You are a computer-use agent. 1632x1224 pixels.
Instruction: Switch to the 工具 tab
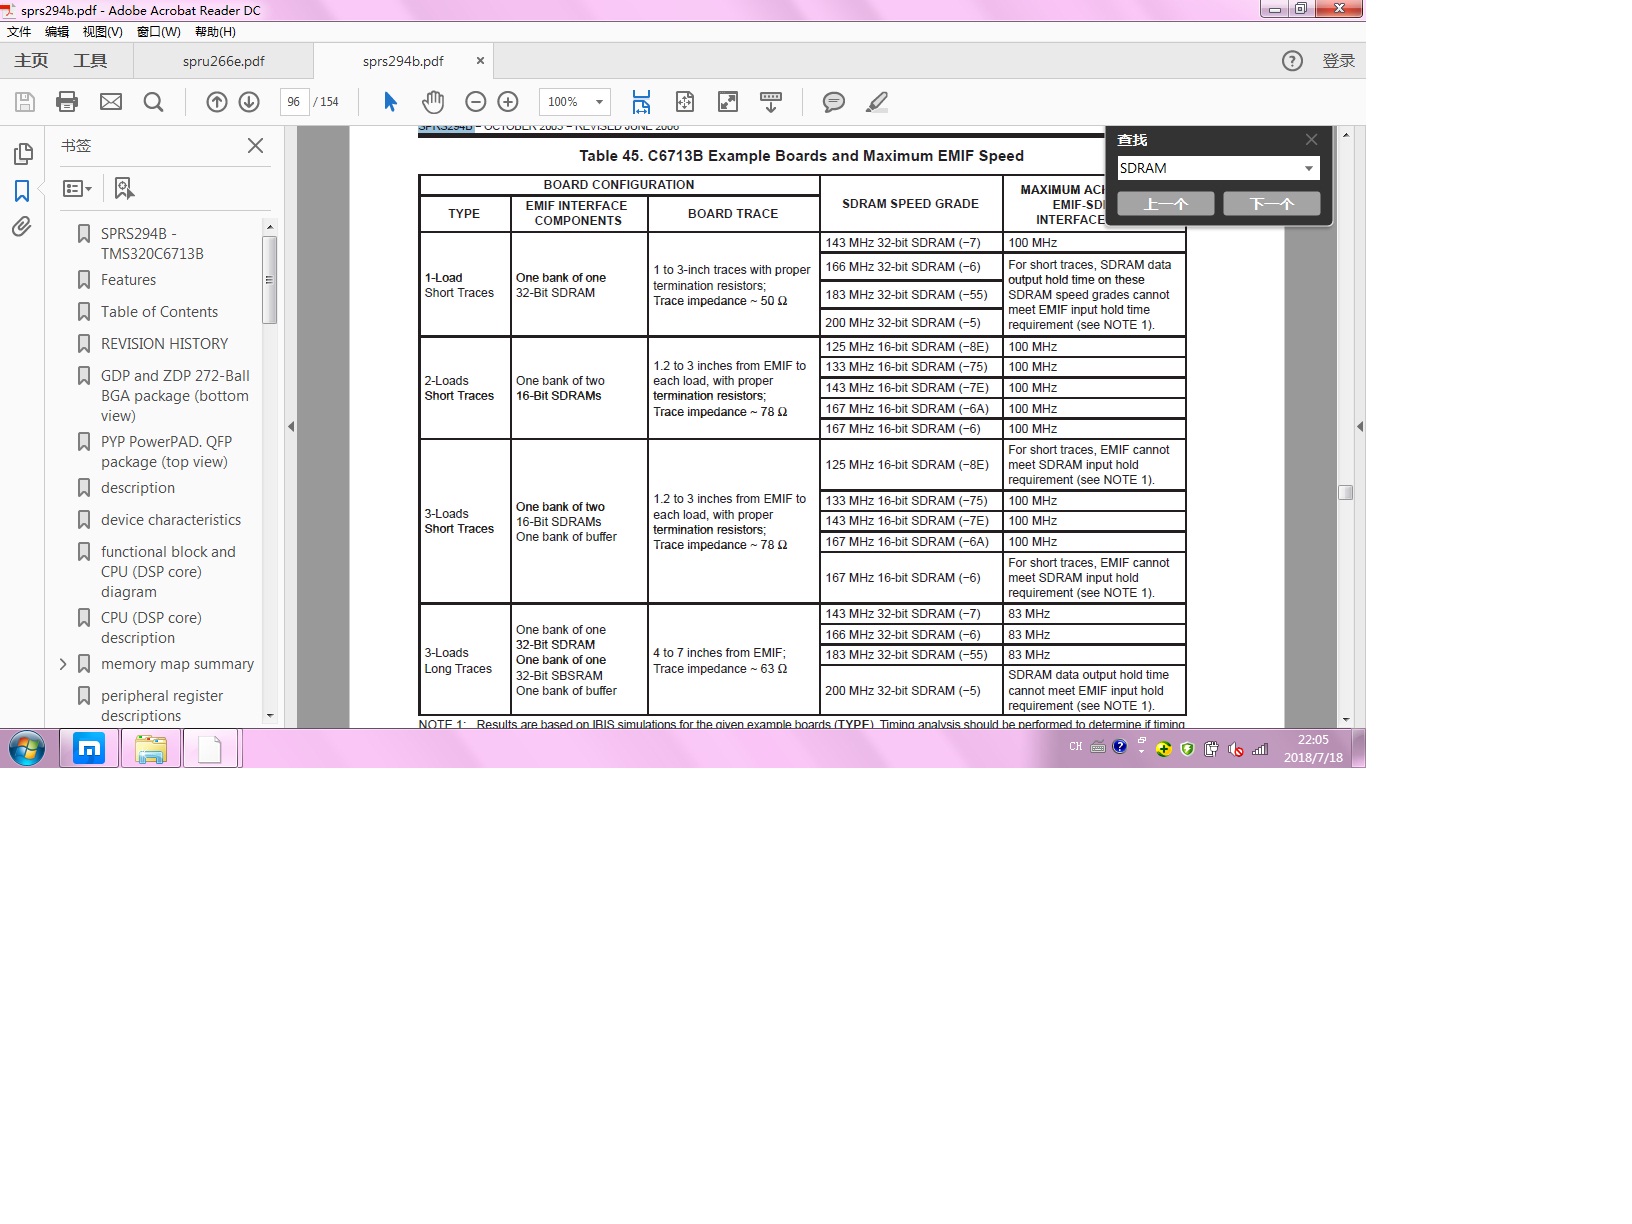click(90, 61)
